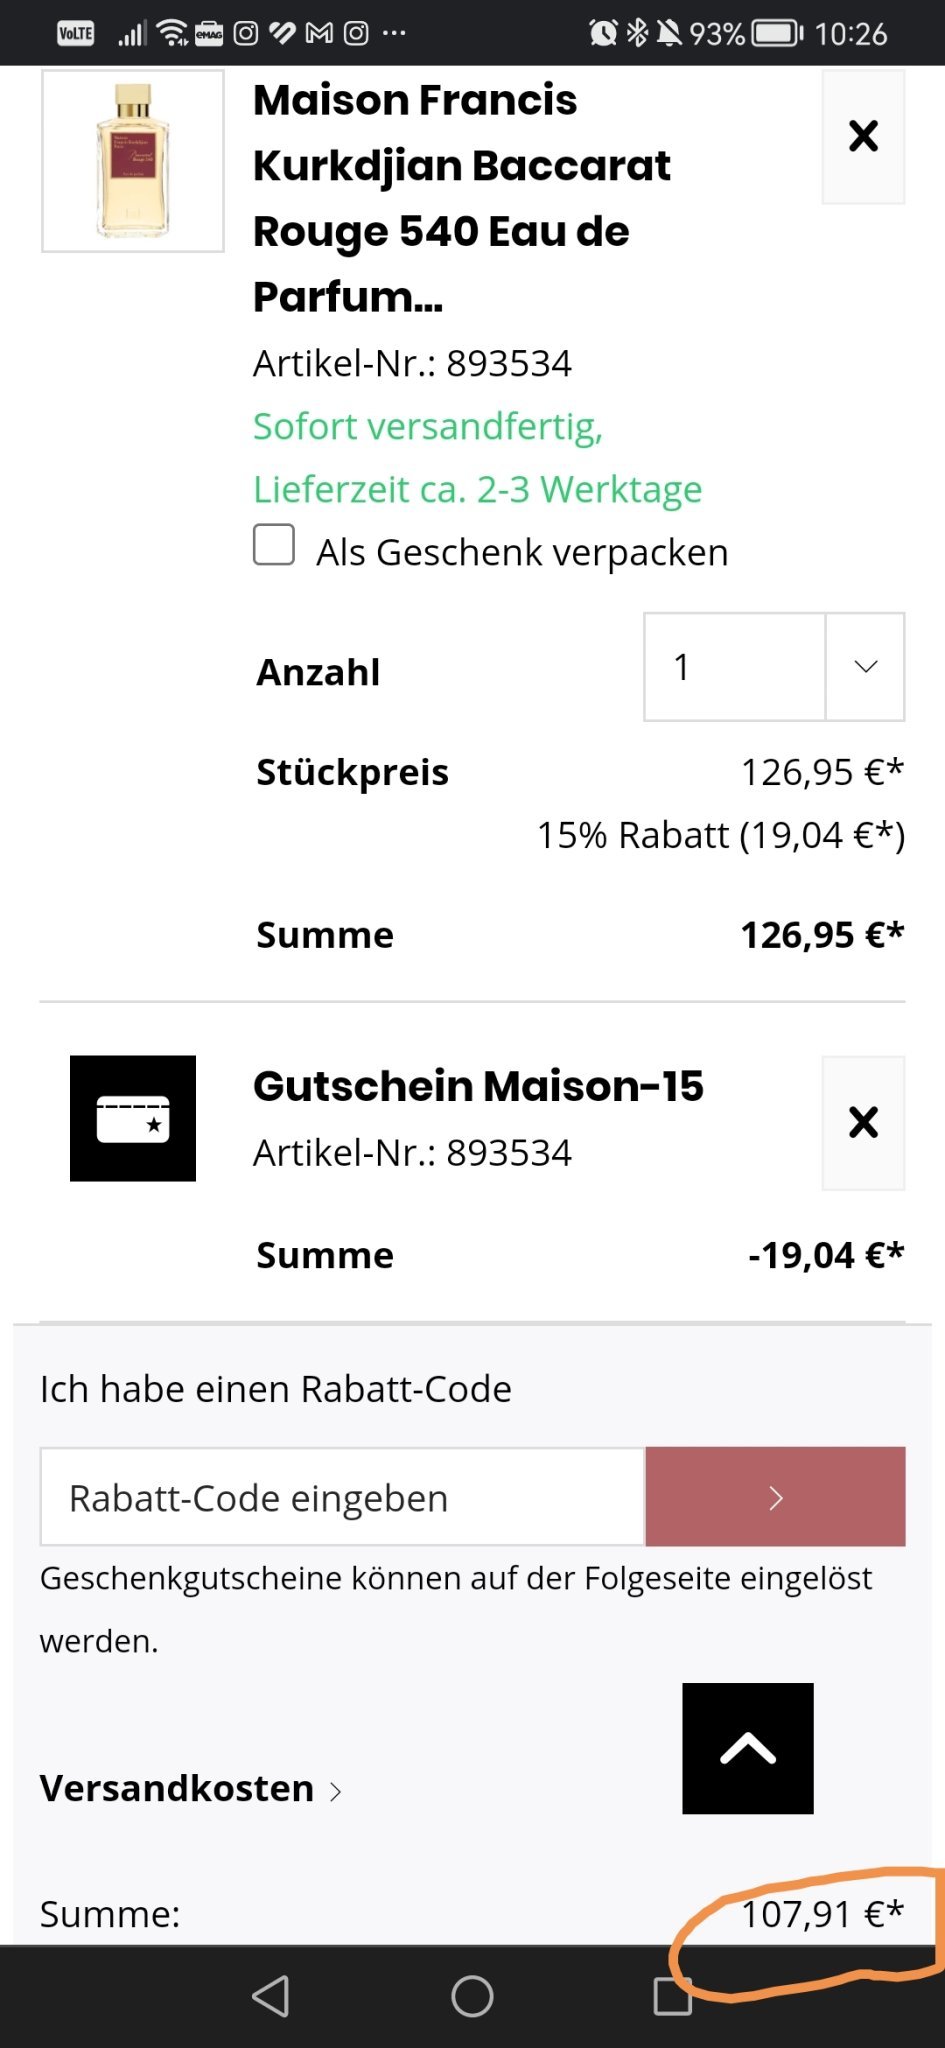The image size is (945, 2048).
Task: Tap the Gmail notification icon in status bar
Action: pyautogui.click(x=319, y=33)
